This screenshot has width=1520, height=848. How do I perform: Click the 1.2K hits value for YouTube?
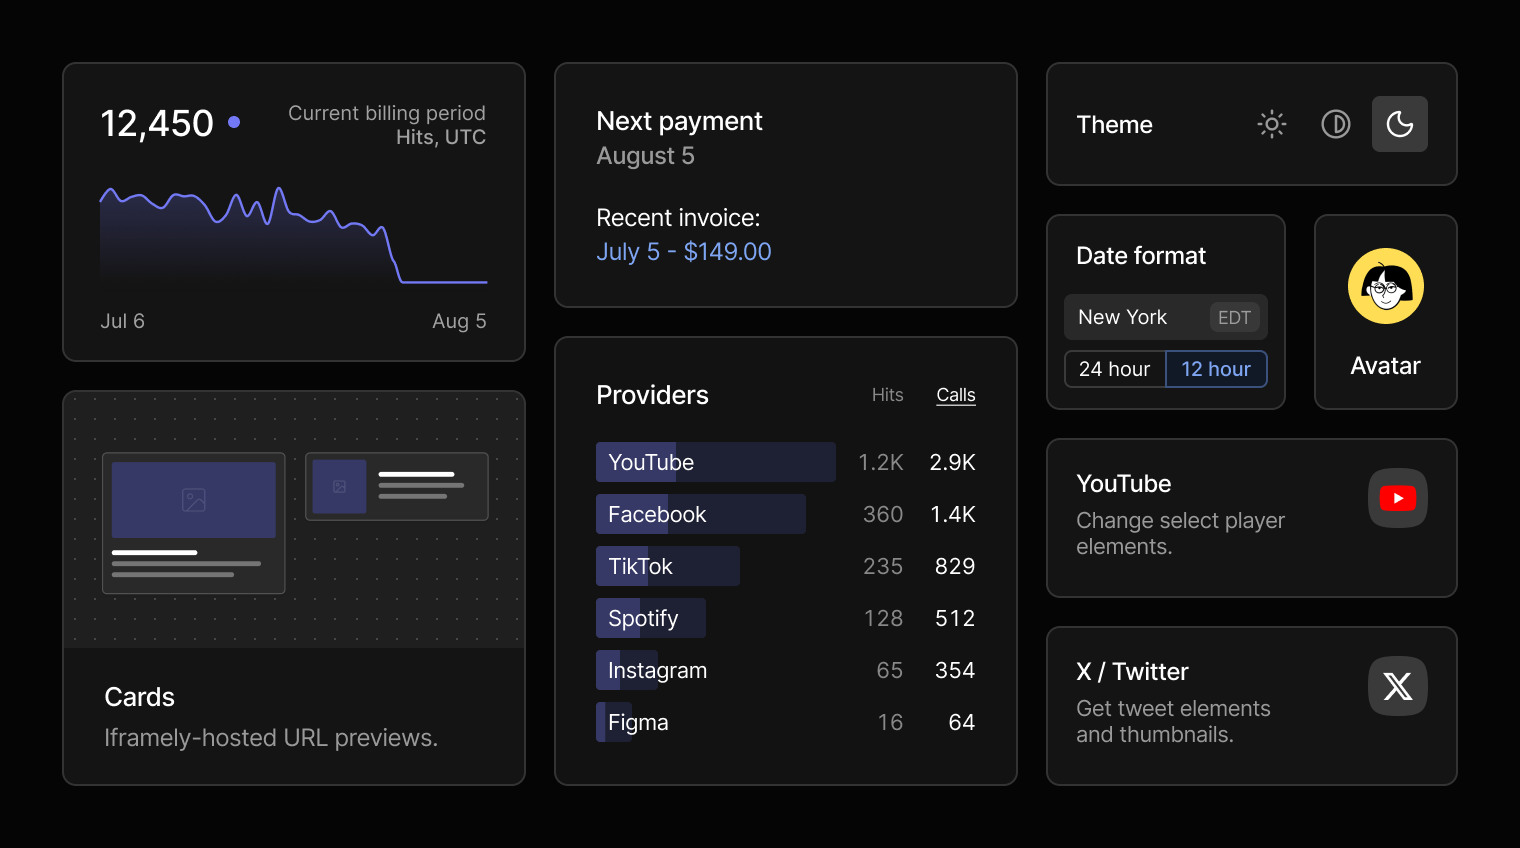tap(881, 462)
